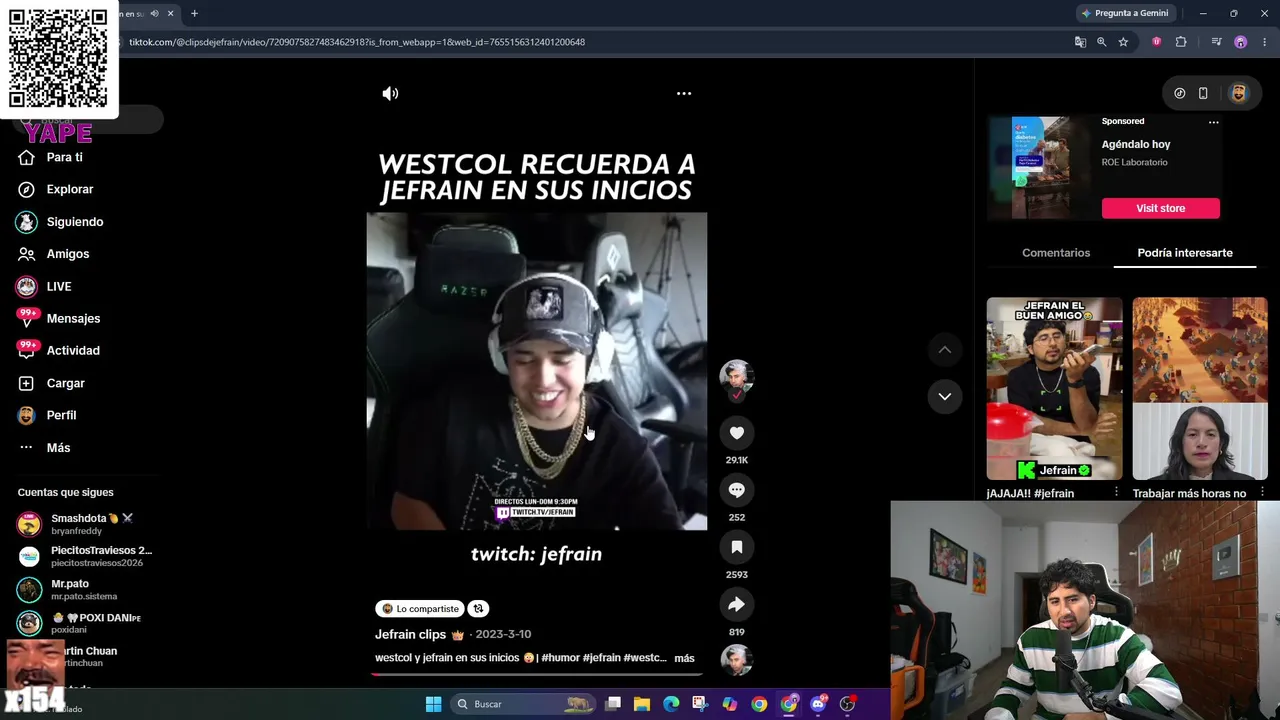
Task: Mute the video with the speaker icon
Action: tap(390, 93)
